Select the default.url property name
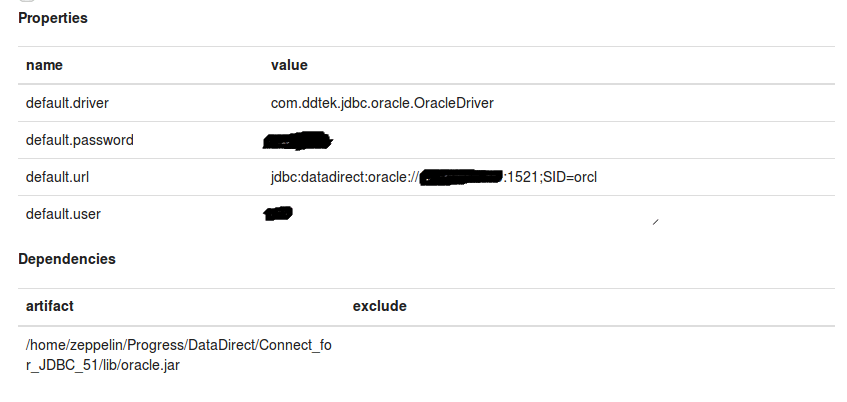The width and height of the screenshot is (847, 402). pos(59,177)
